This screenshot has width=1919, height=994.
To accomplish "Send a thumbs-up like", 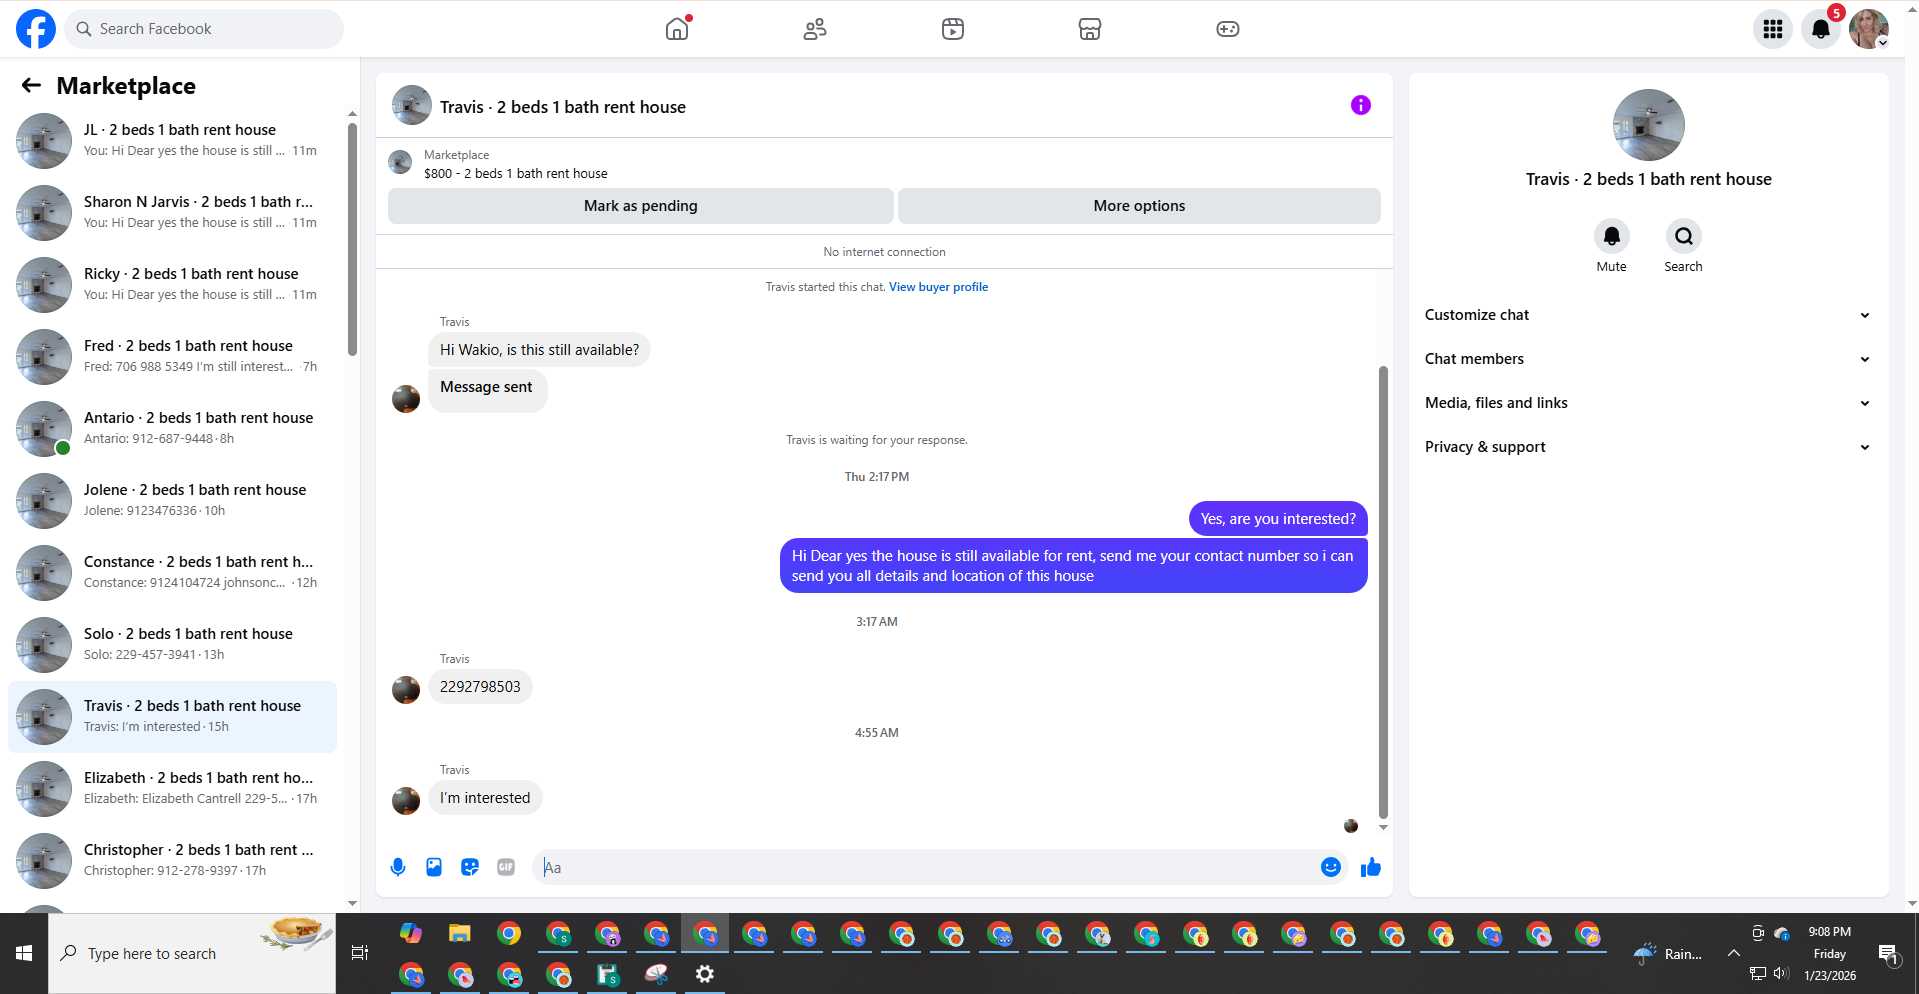I will (1371, 867).
